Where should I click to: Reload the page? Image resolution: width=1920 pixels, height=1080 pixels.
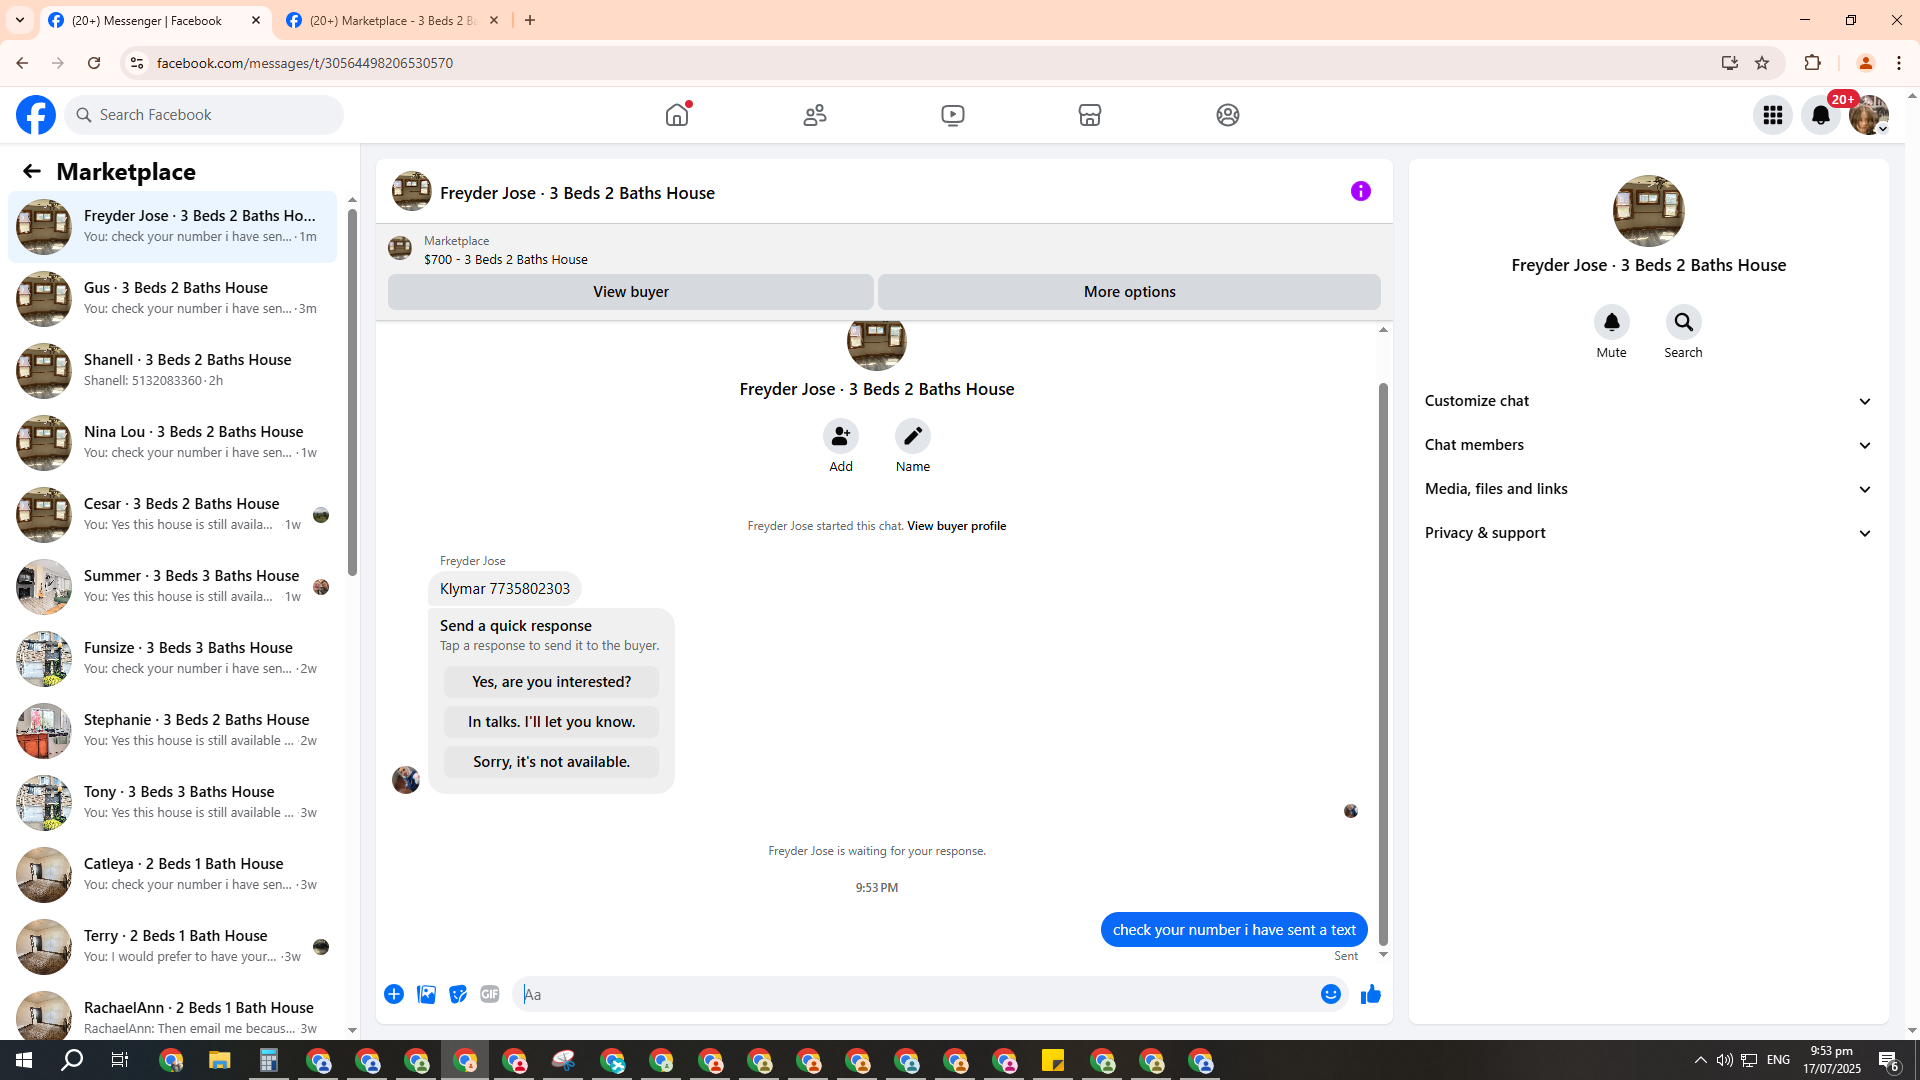click(x=94, y=63)
